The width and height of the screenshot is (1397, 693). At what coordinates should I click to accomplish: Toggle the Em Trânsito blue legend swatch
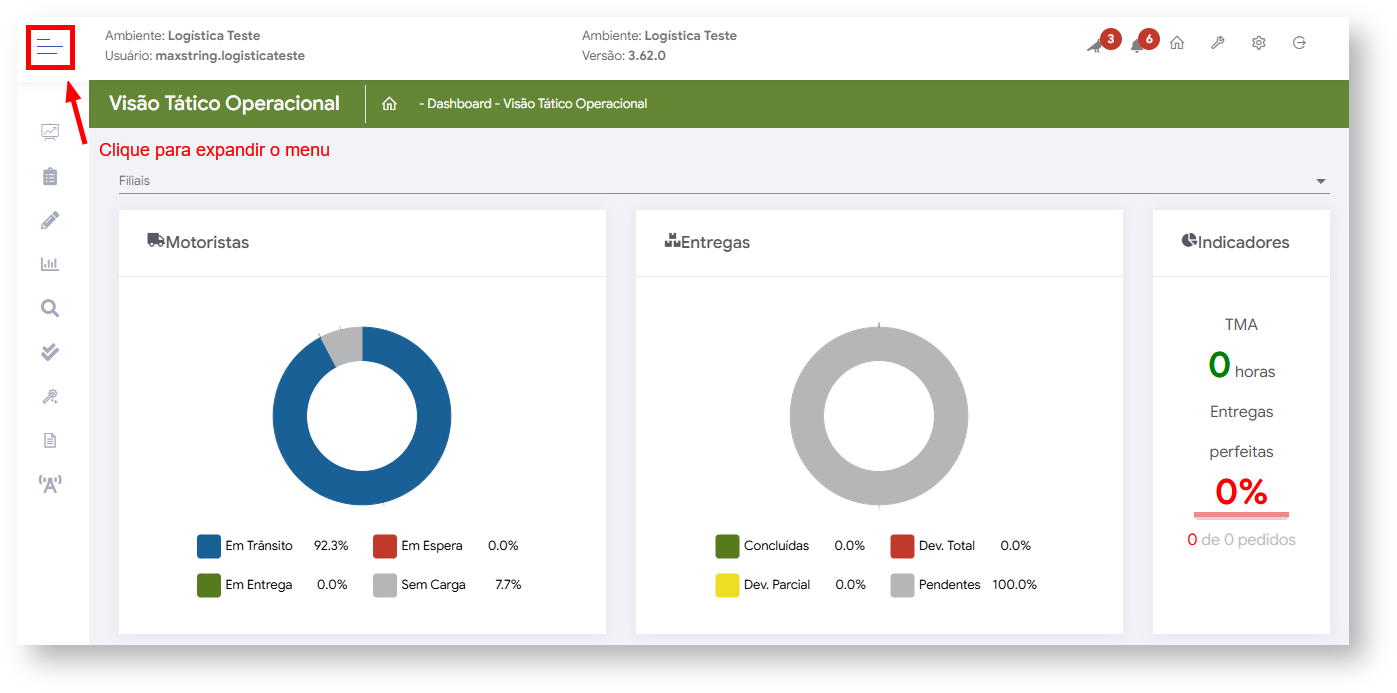(209, 546)
